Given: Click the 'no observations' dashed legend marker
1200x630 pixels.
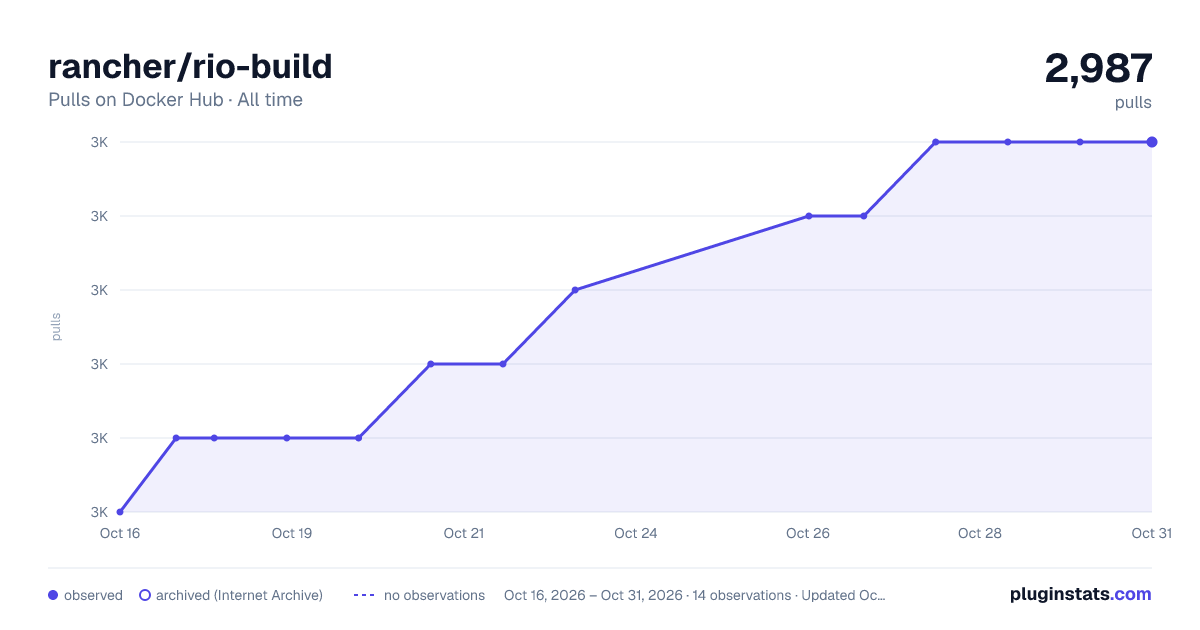Looking at the screenshot, I should tap(364, 595).
